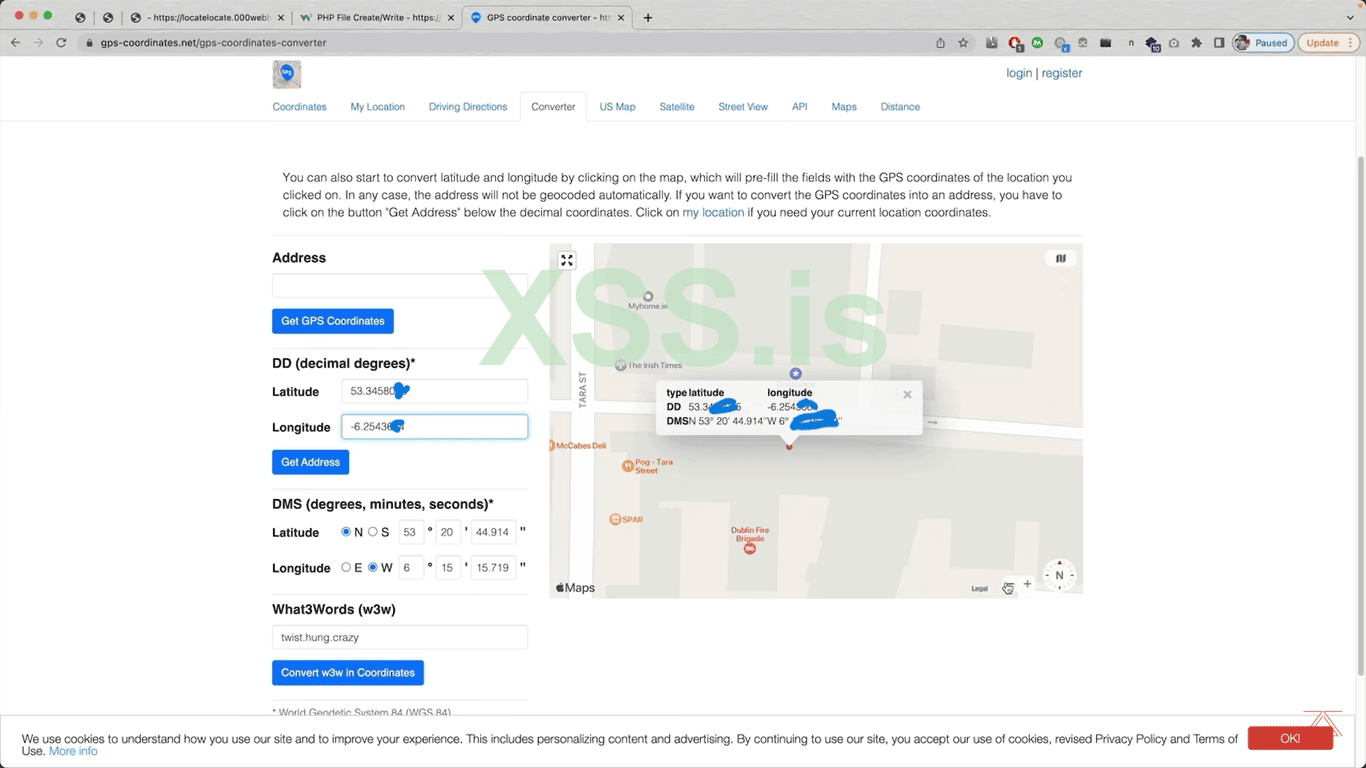Reset map orientation with the compass
This screenshot has height=768, width=1366.
pyautogui.click(x=1059, y=575)
